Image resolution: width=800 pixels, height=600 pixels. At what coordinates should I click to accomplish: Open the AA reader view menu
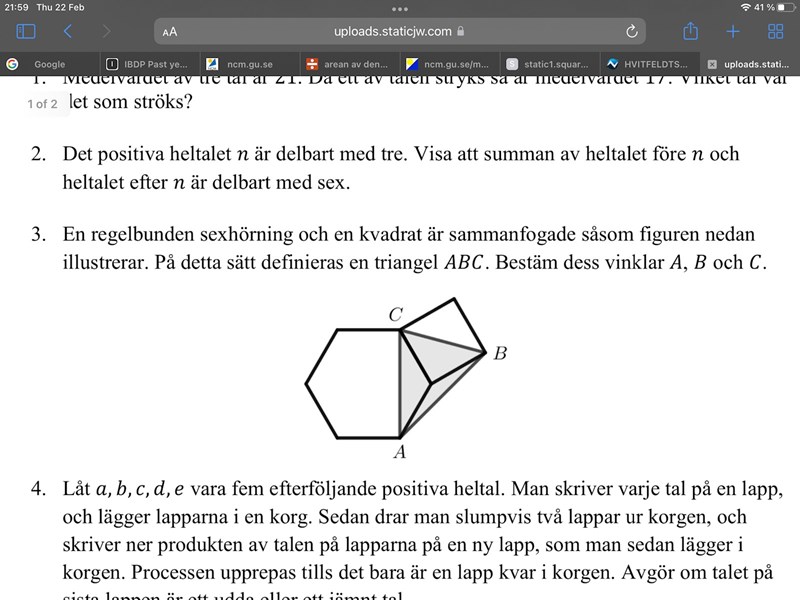170,32
